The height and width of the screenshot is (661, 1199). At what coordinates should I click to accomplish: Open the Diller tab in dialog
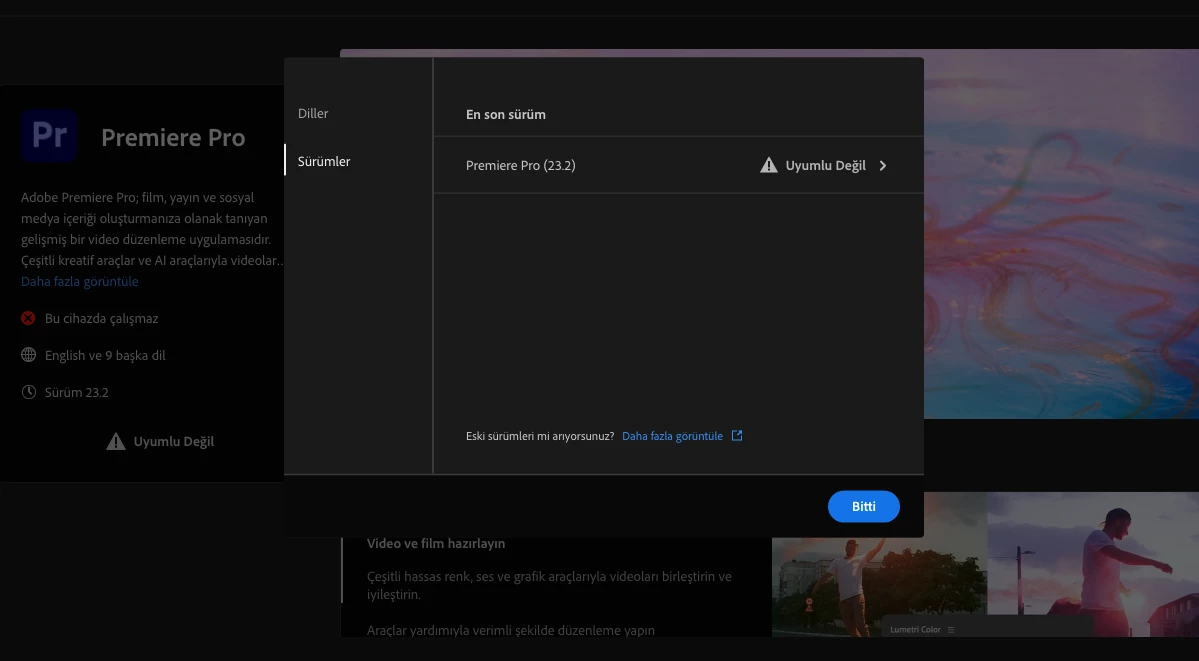(313, 113)
